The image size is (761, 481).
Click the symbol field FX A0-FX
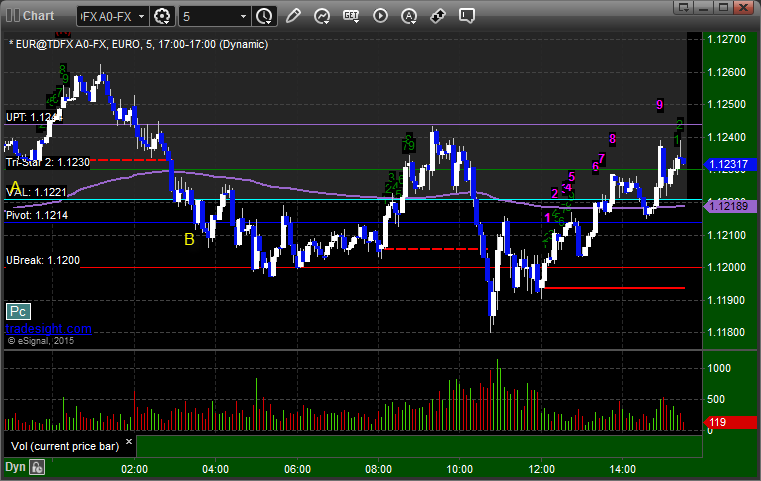coord(107,17)
